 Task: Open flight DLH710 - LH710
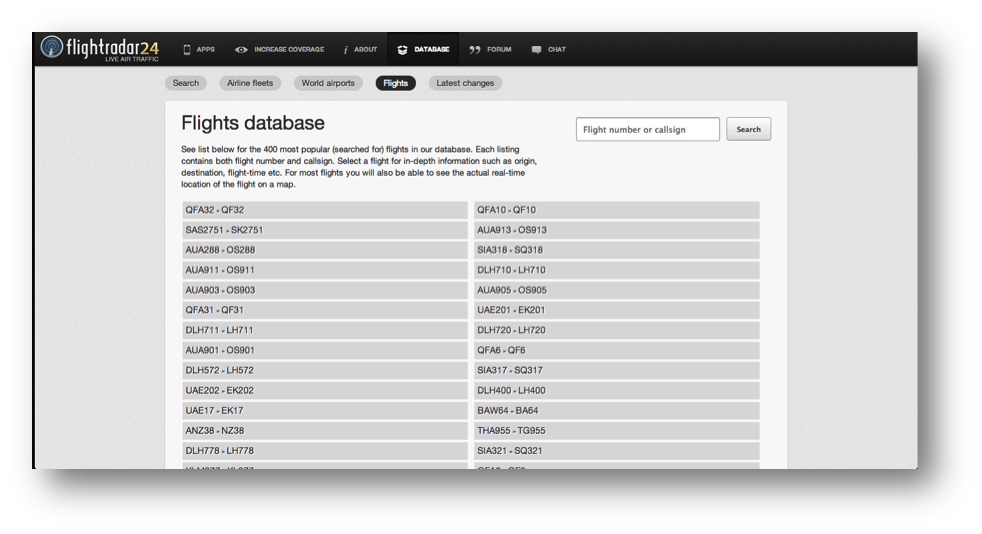point(617,270)
